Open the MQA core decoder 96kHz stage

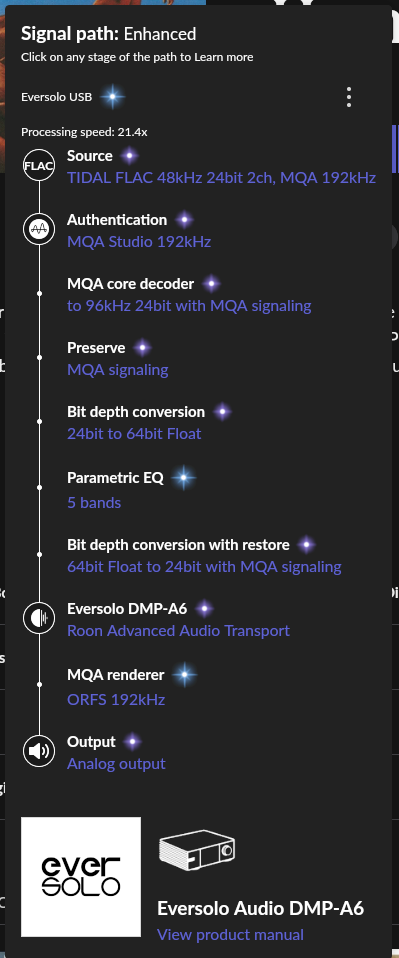point(189,306)
